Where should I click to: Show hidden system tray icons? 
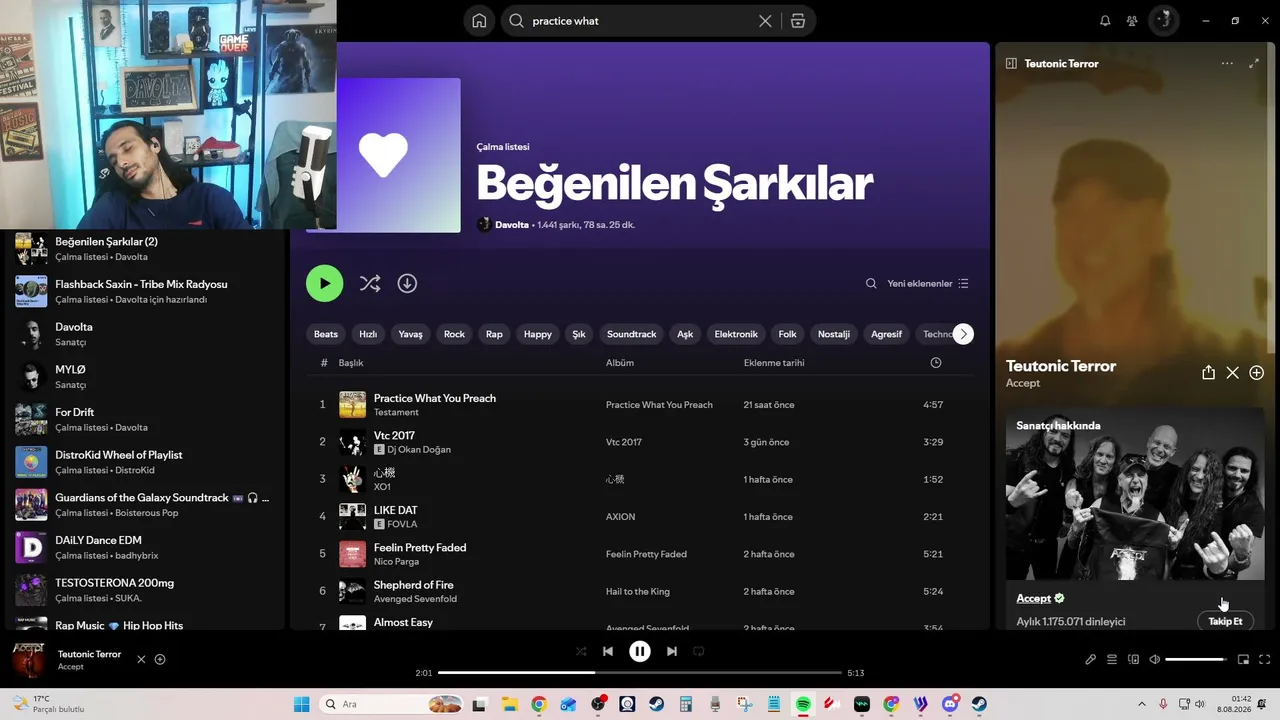pos(1141,704)
